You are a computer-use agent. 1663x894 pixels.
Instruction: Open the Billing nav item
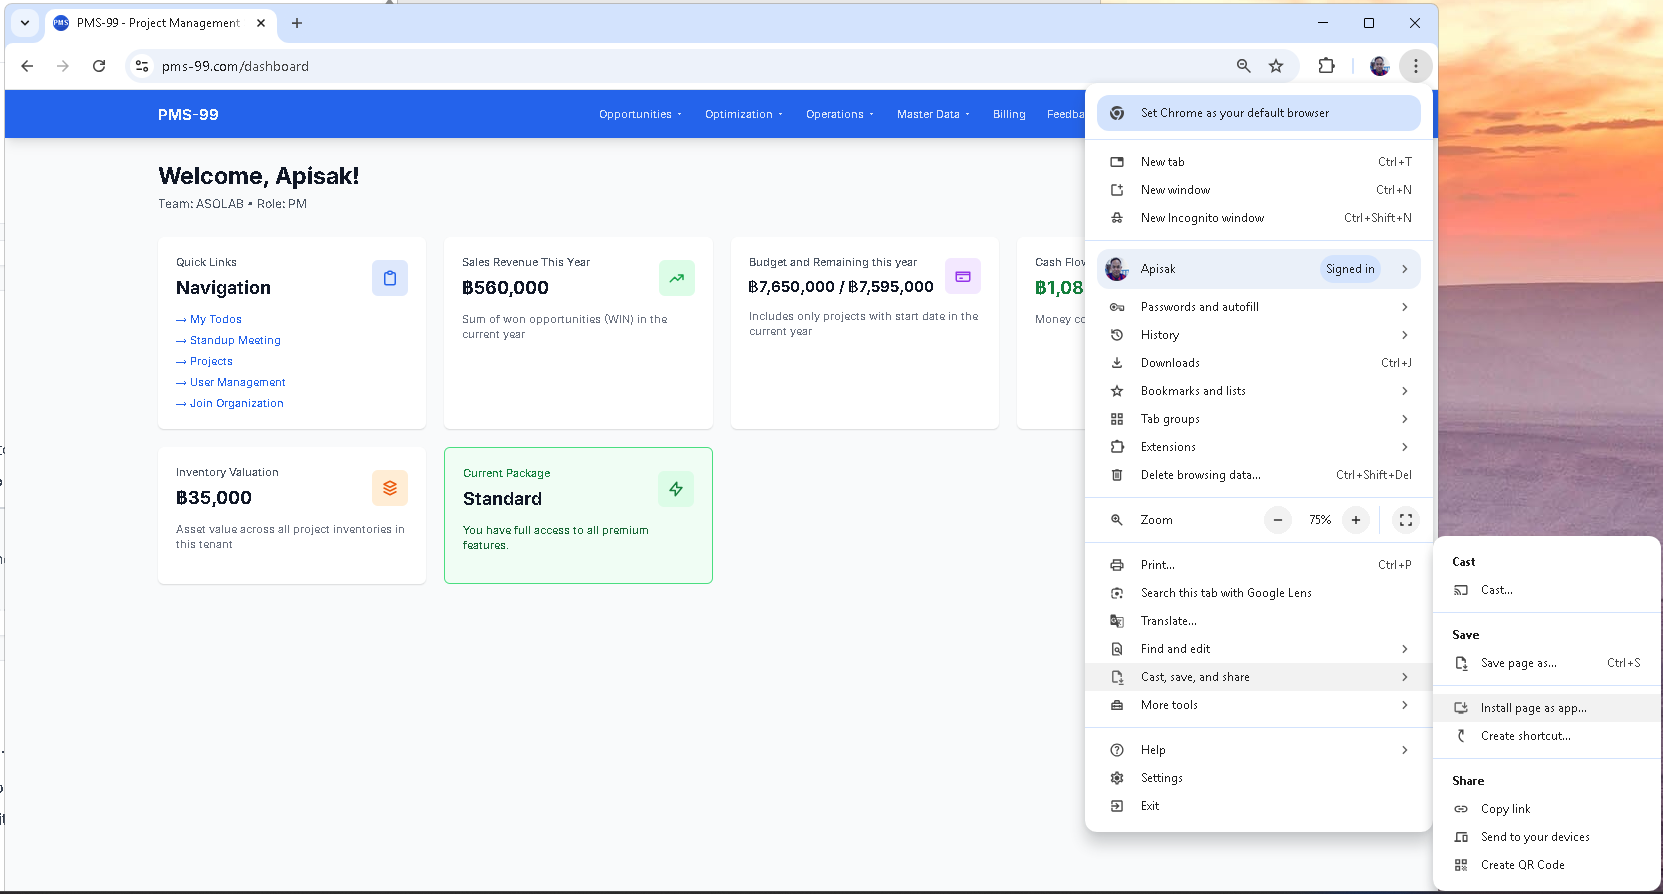coord(1009,114)
